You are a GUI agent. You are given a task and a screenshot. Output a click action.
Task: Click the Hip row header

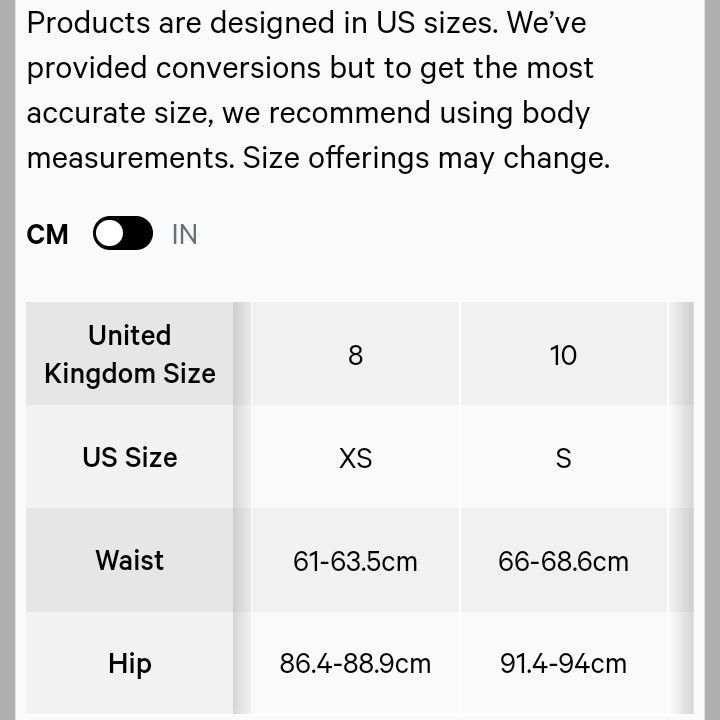point(130,663)
